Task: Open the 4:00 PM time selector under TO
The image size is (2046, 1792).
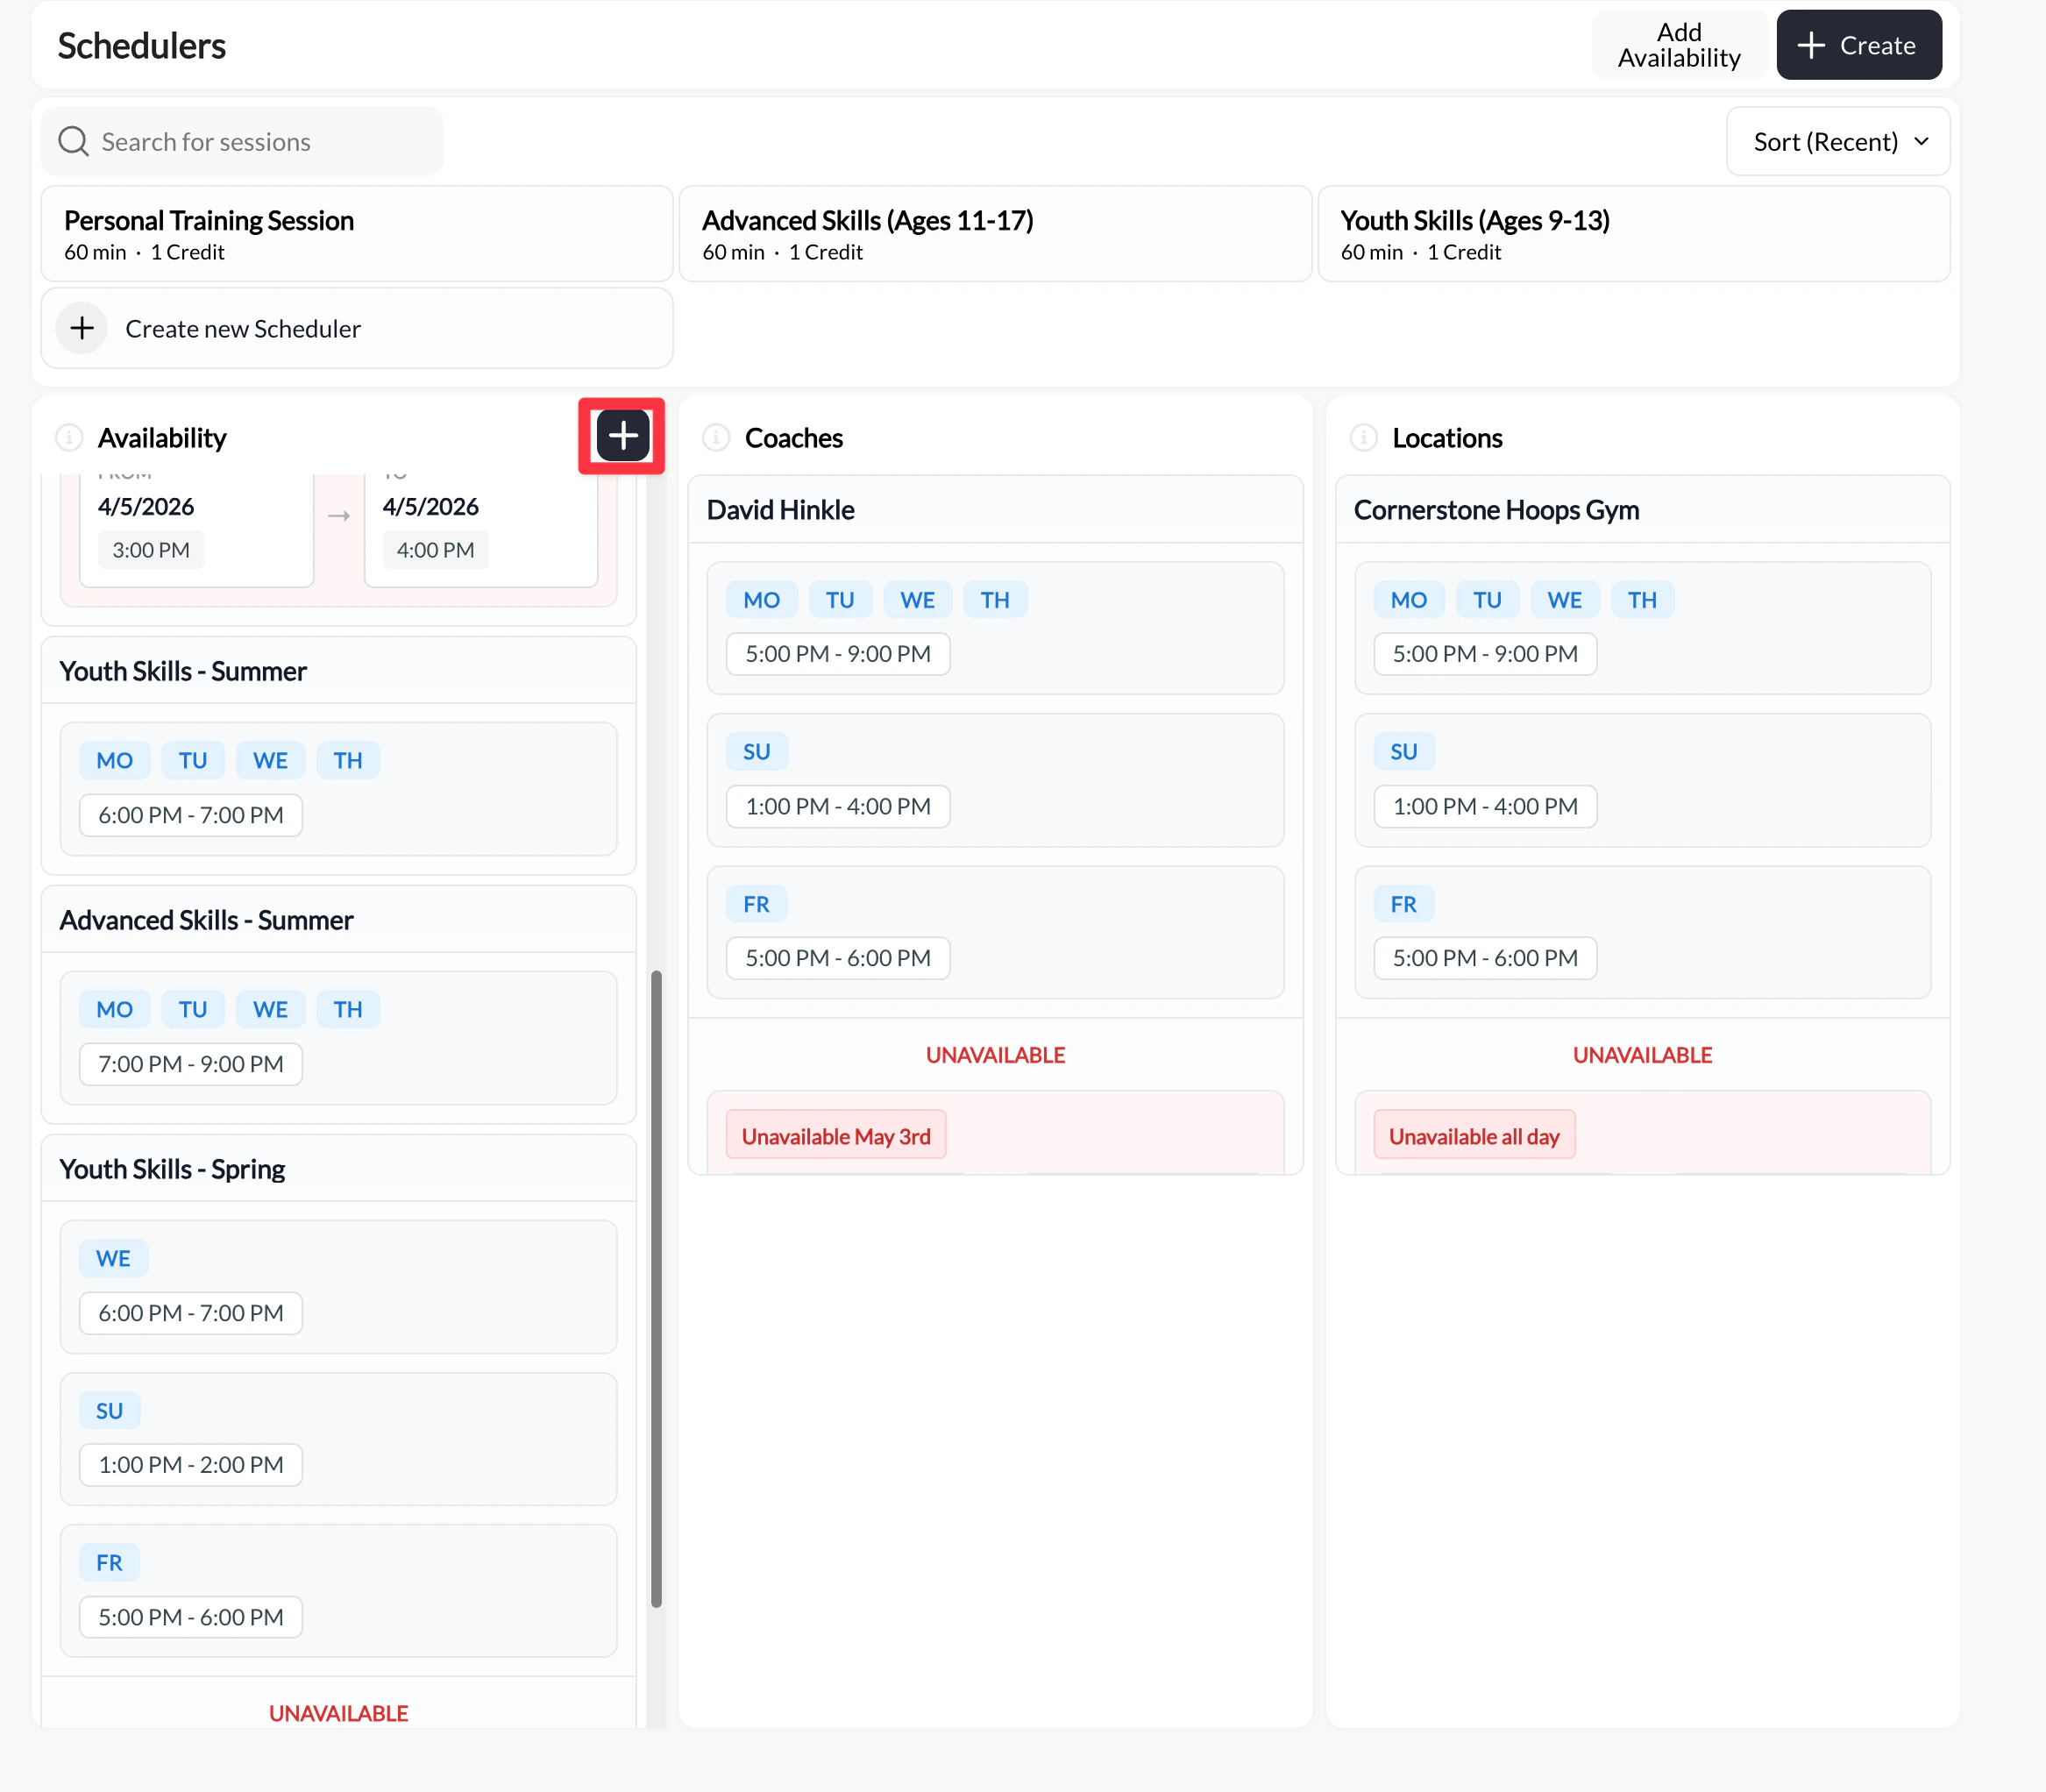Action: pyautogui.click(x=434, y=549)
